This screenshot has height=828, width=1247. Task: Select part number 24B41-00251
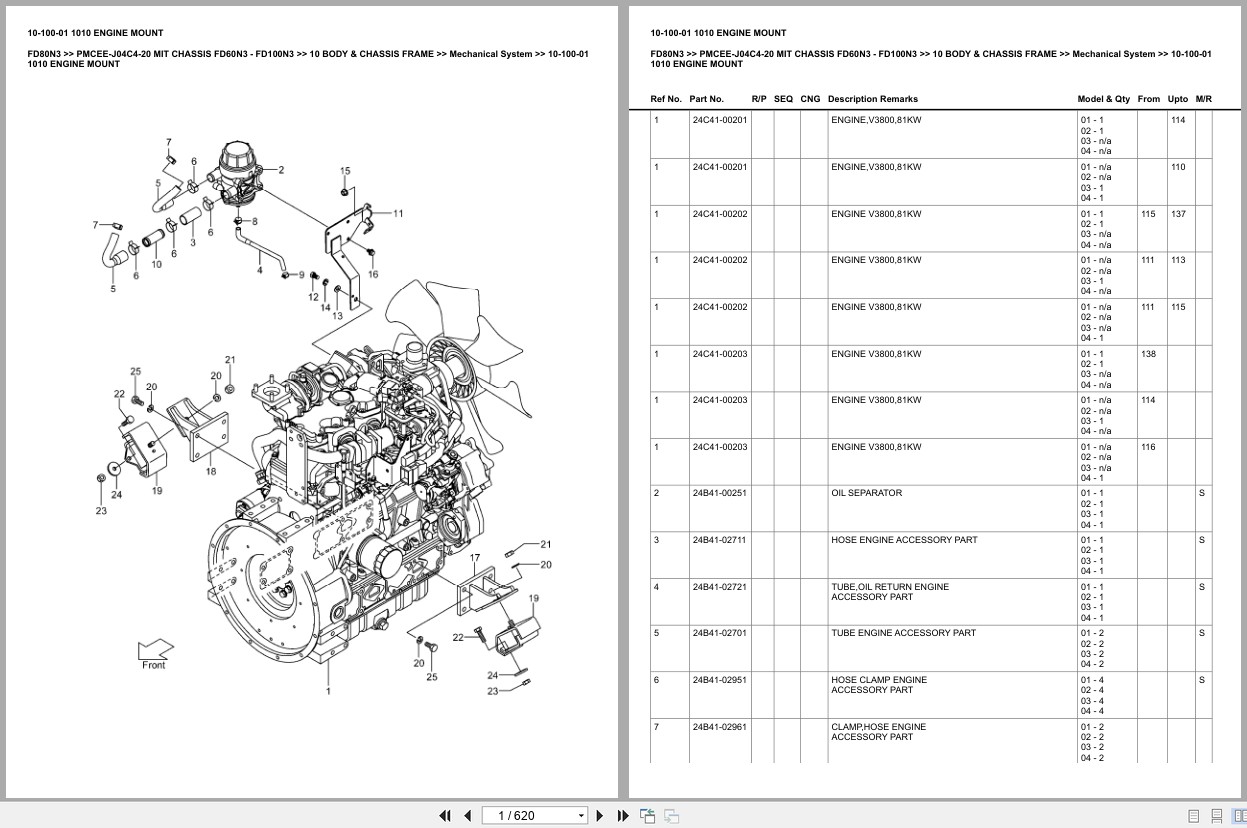click(719, 493)
